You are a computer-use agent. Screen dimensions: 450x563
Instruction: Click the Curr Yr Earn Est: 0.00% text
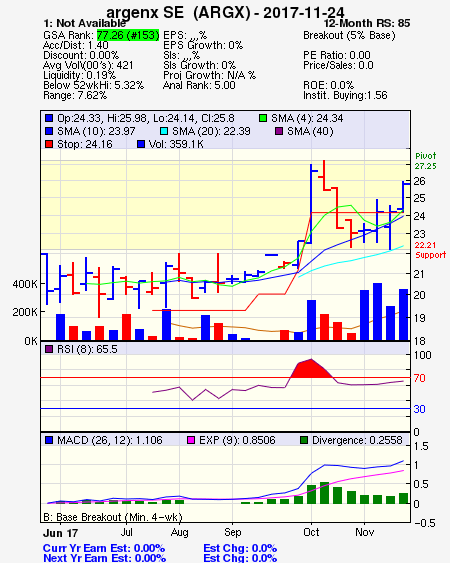click(104, 548)
